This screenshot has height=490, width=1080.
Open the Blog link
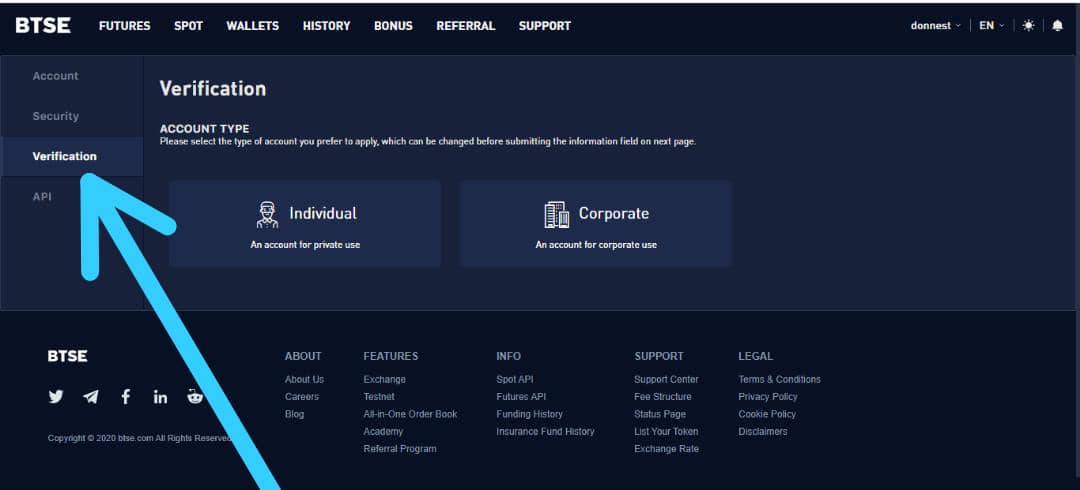point(294,414)
